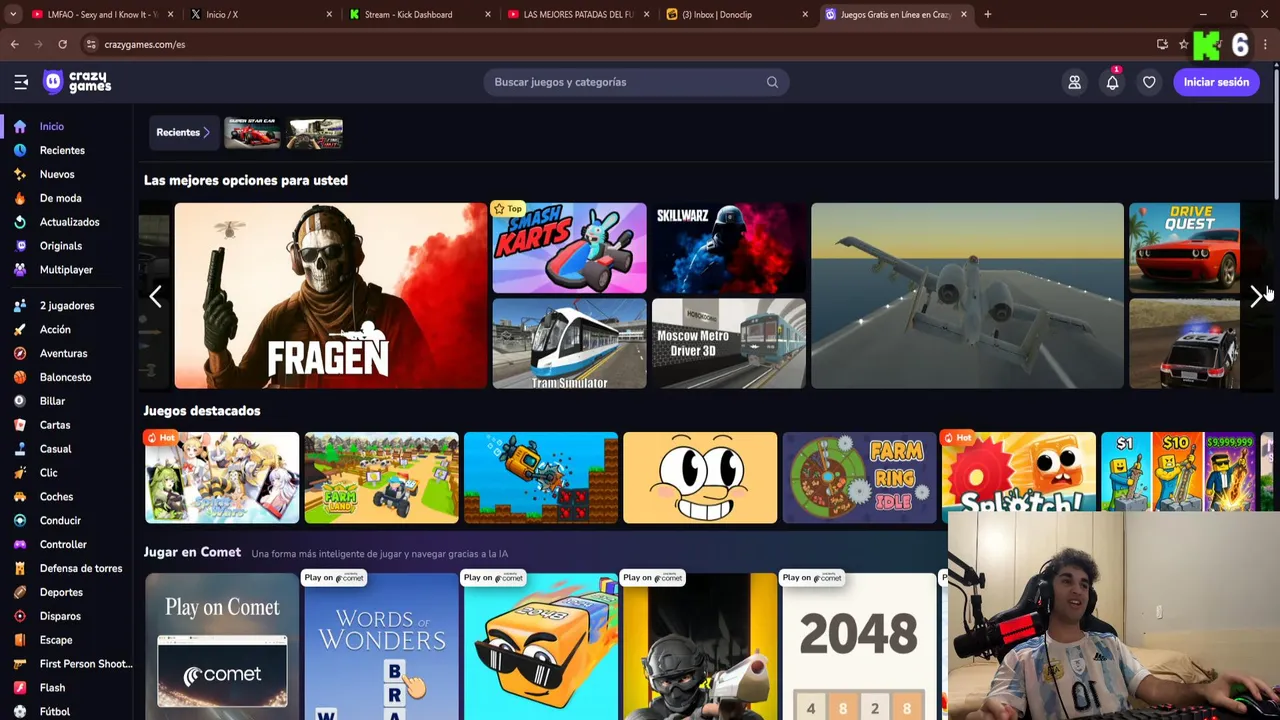Viewport: 1280px width, 720px height.
Task: Open Moscow Metro Driver 3D card
Action: [x=728, y=343]
